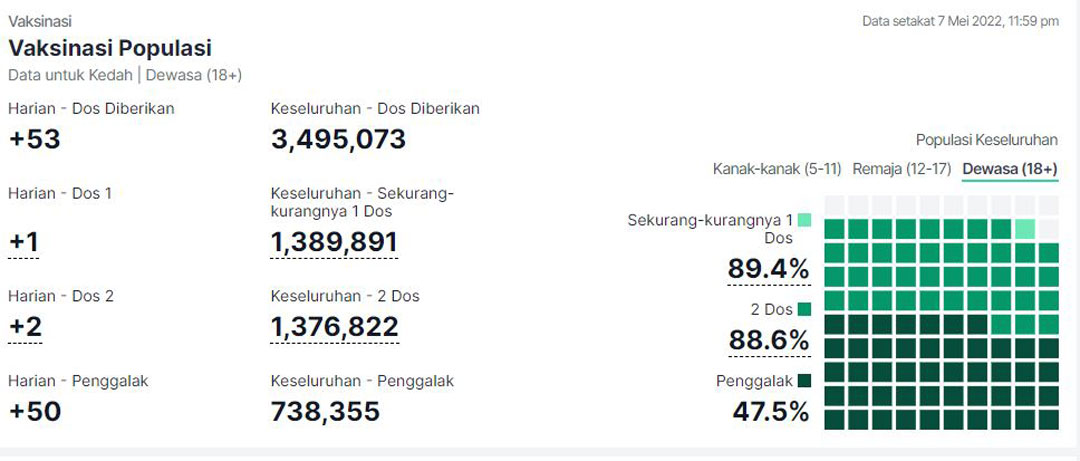Click the underlined 88.6% percentage value

(x=769, y=340)
